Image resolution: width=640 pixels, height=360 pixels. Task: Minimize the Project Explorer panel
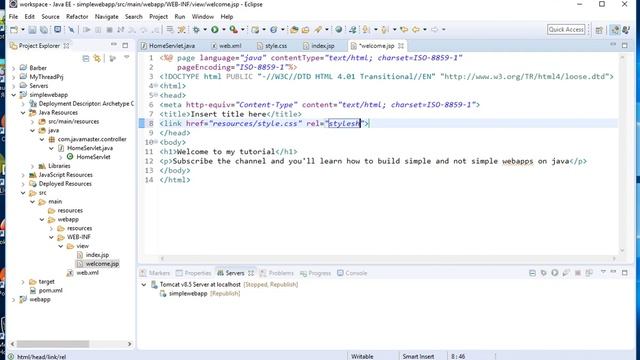pyautogui.click(x=114, y=45)
